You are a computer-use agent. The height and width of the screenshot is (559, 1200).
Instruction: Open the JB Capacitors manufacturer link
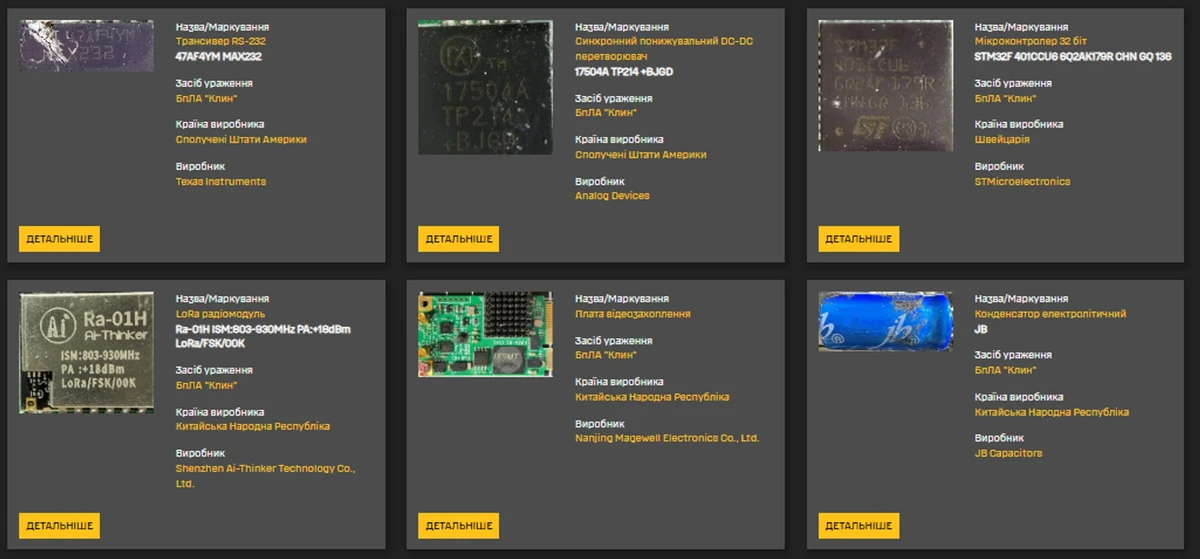(1008, 453)
